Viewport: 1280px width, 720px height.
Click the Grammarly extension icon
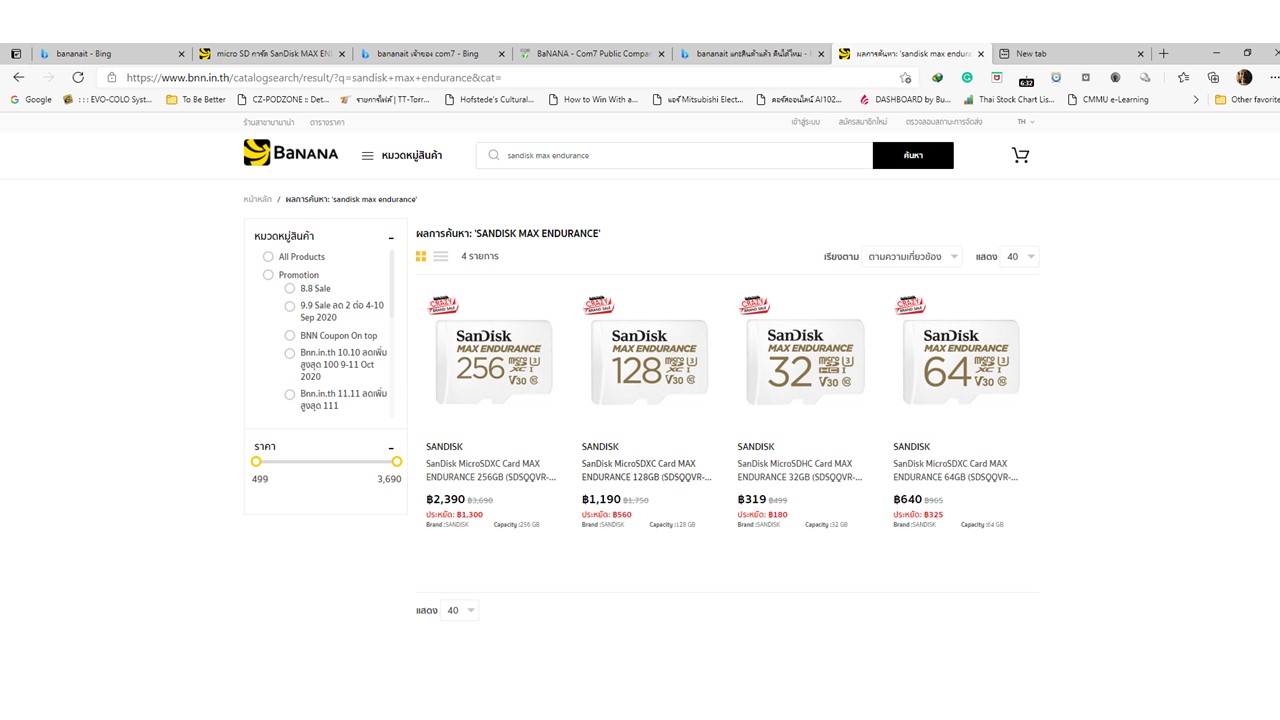tap(967, 77)
